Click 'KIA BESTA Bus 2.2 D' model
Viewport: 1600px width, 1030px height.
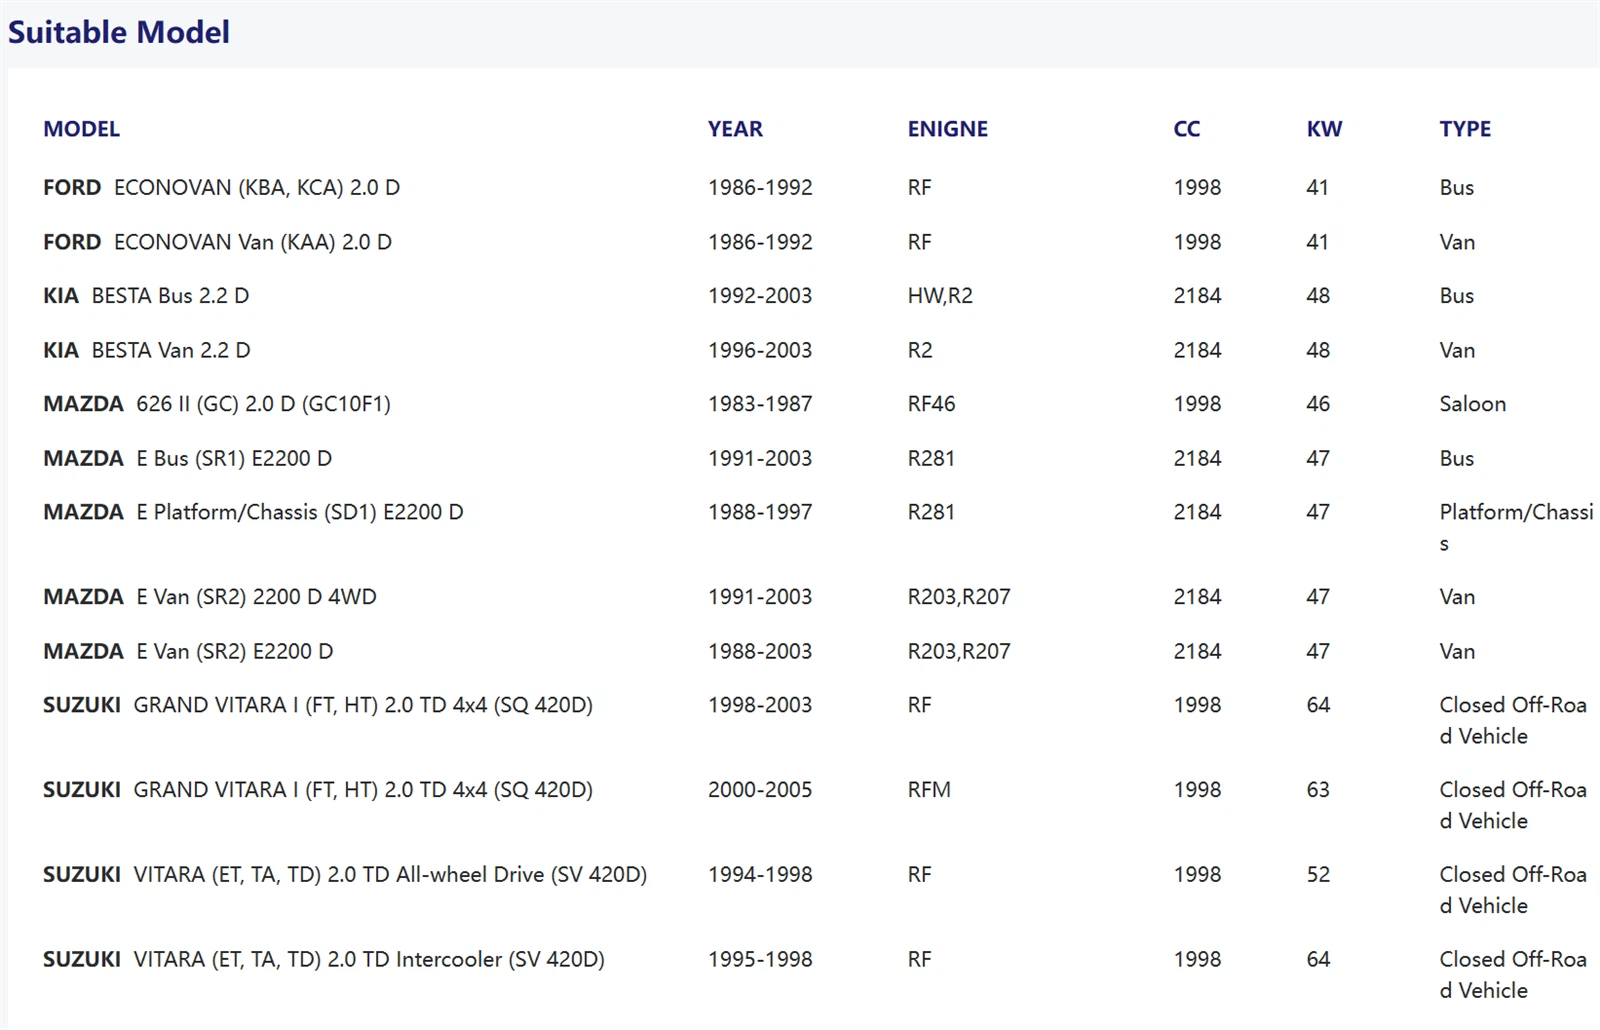tap(146, 296)
